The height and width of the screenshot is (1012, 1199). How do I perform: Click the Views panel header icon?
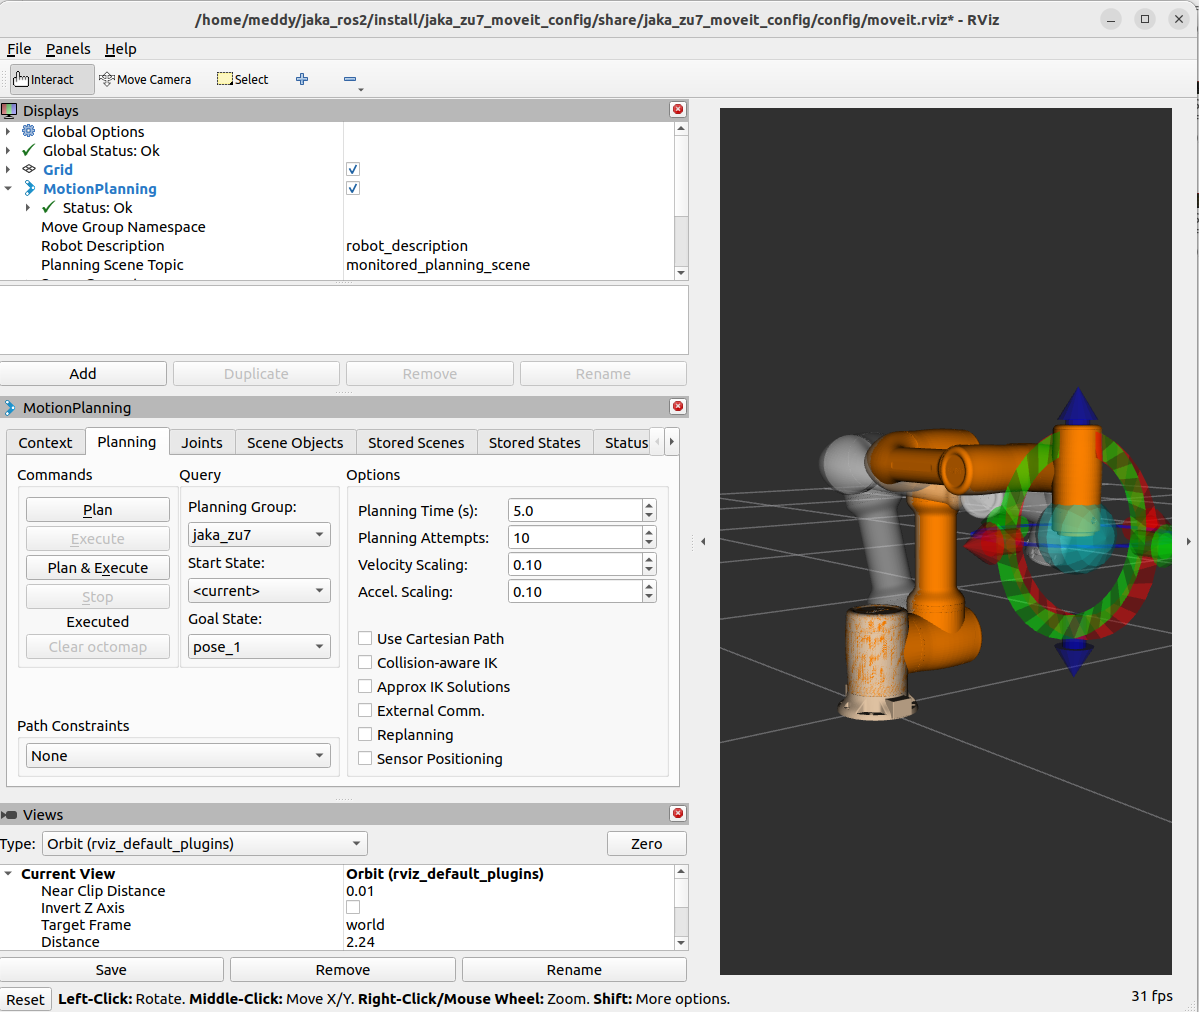pyautogui.click(x=10, y=814)
